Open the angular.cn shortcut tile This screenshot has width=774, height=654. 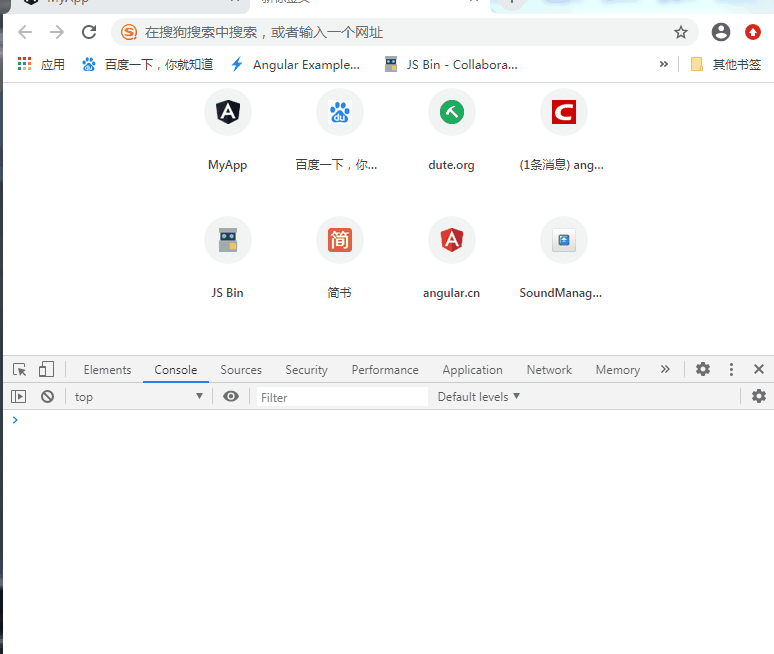tap(452, 240)
